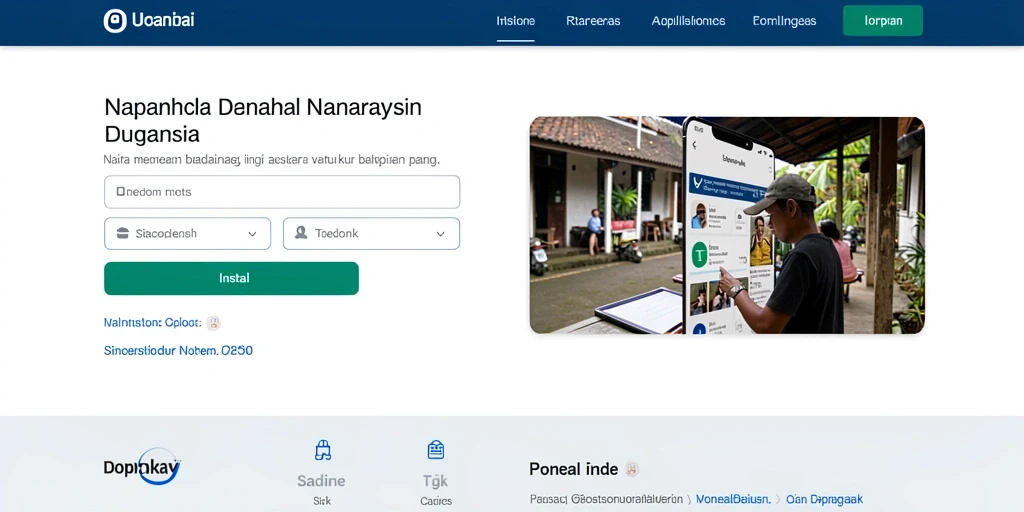Open the Eomlingeas nav item
The height and width of the screenshot is (512, 1024).
pos(784,21)
